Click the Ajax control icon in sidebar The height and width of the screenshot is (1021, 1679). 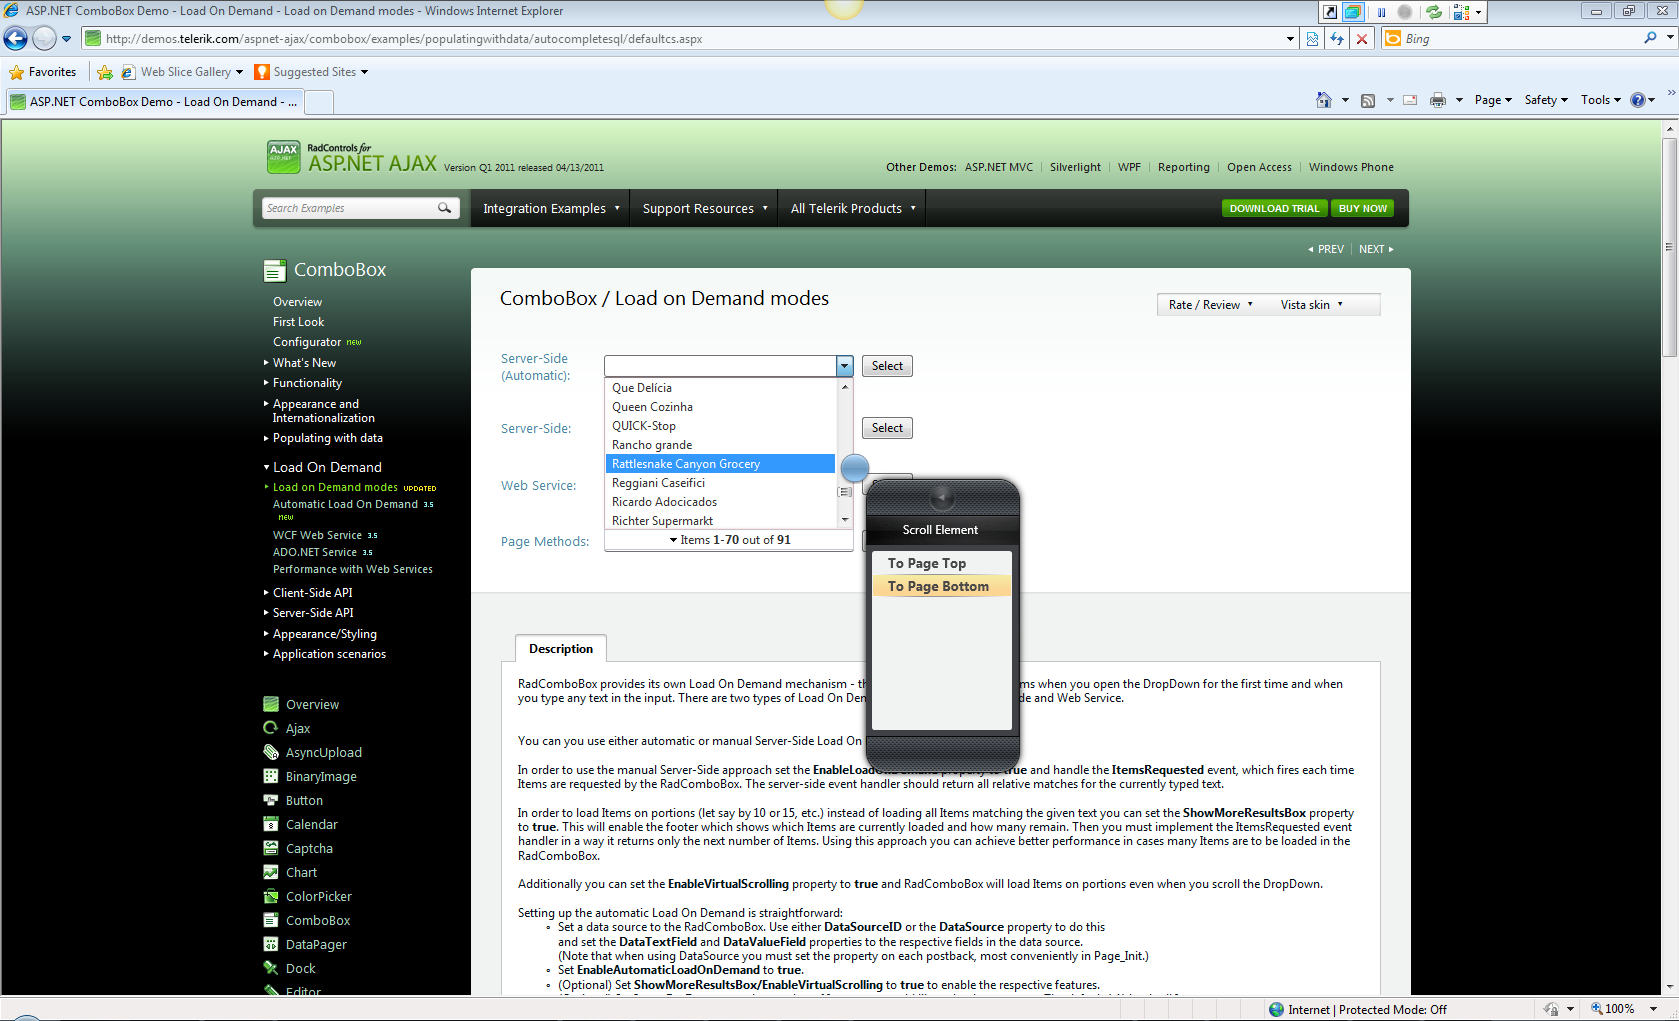(x=270, y=728)
